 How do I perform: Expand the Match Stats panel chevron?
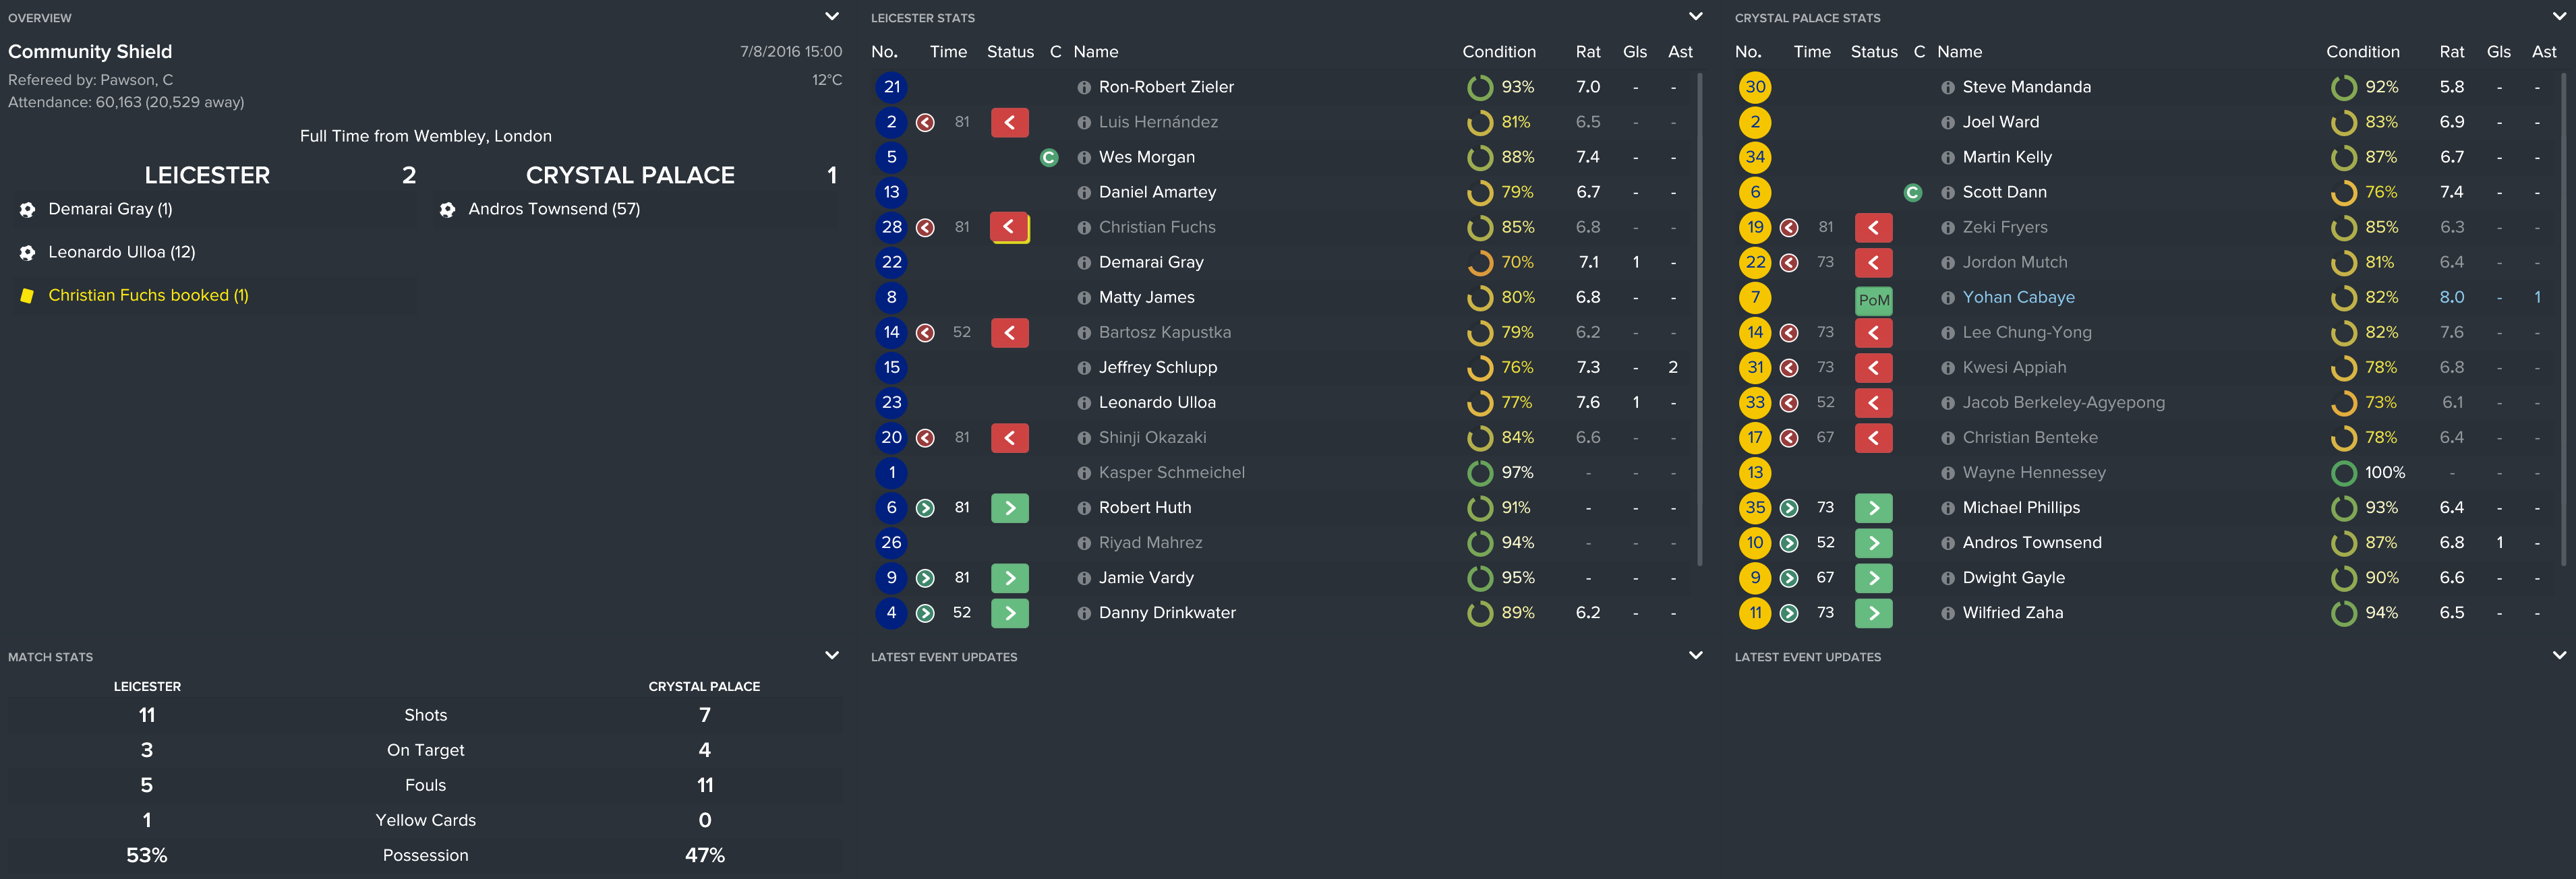coord(831,656)
